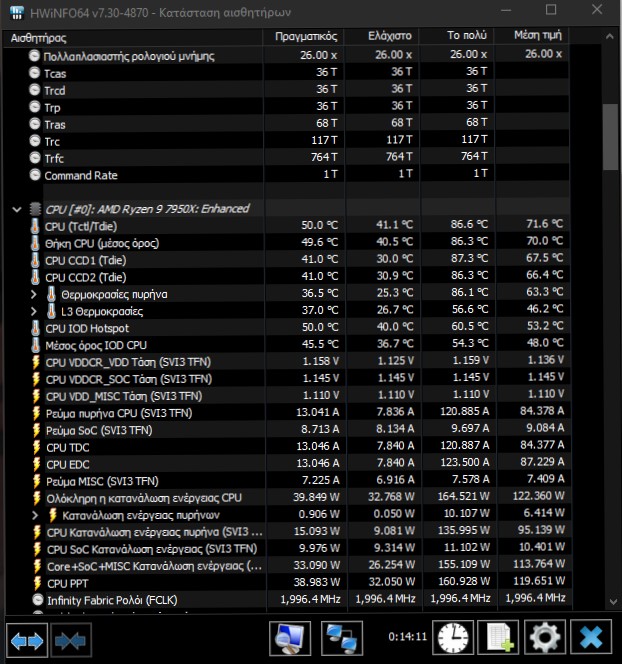Viewport: 622px width, 664px height.
Task: Click the lightning icon of CPU TDC
Action: pos(36,447)
